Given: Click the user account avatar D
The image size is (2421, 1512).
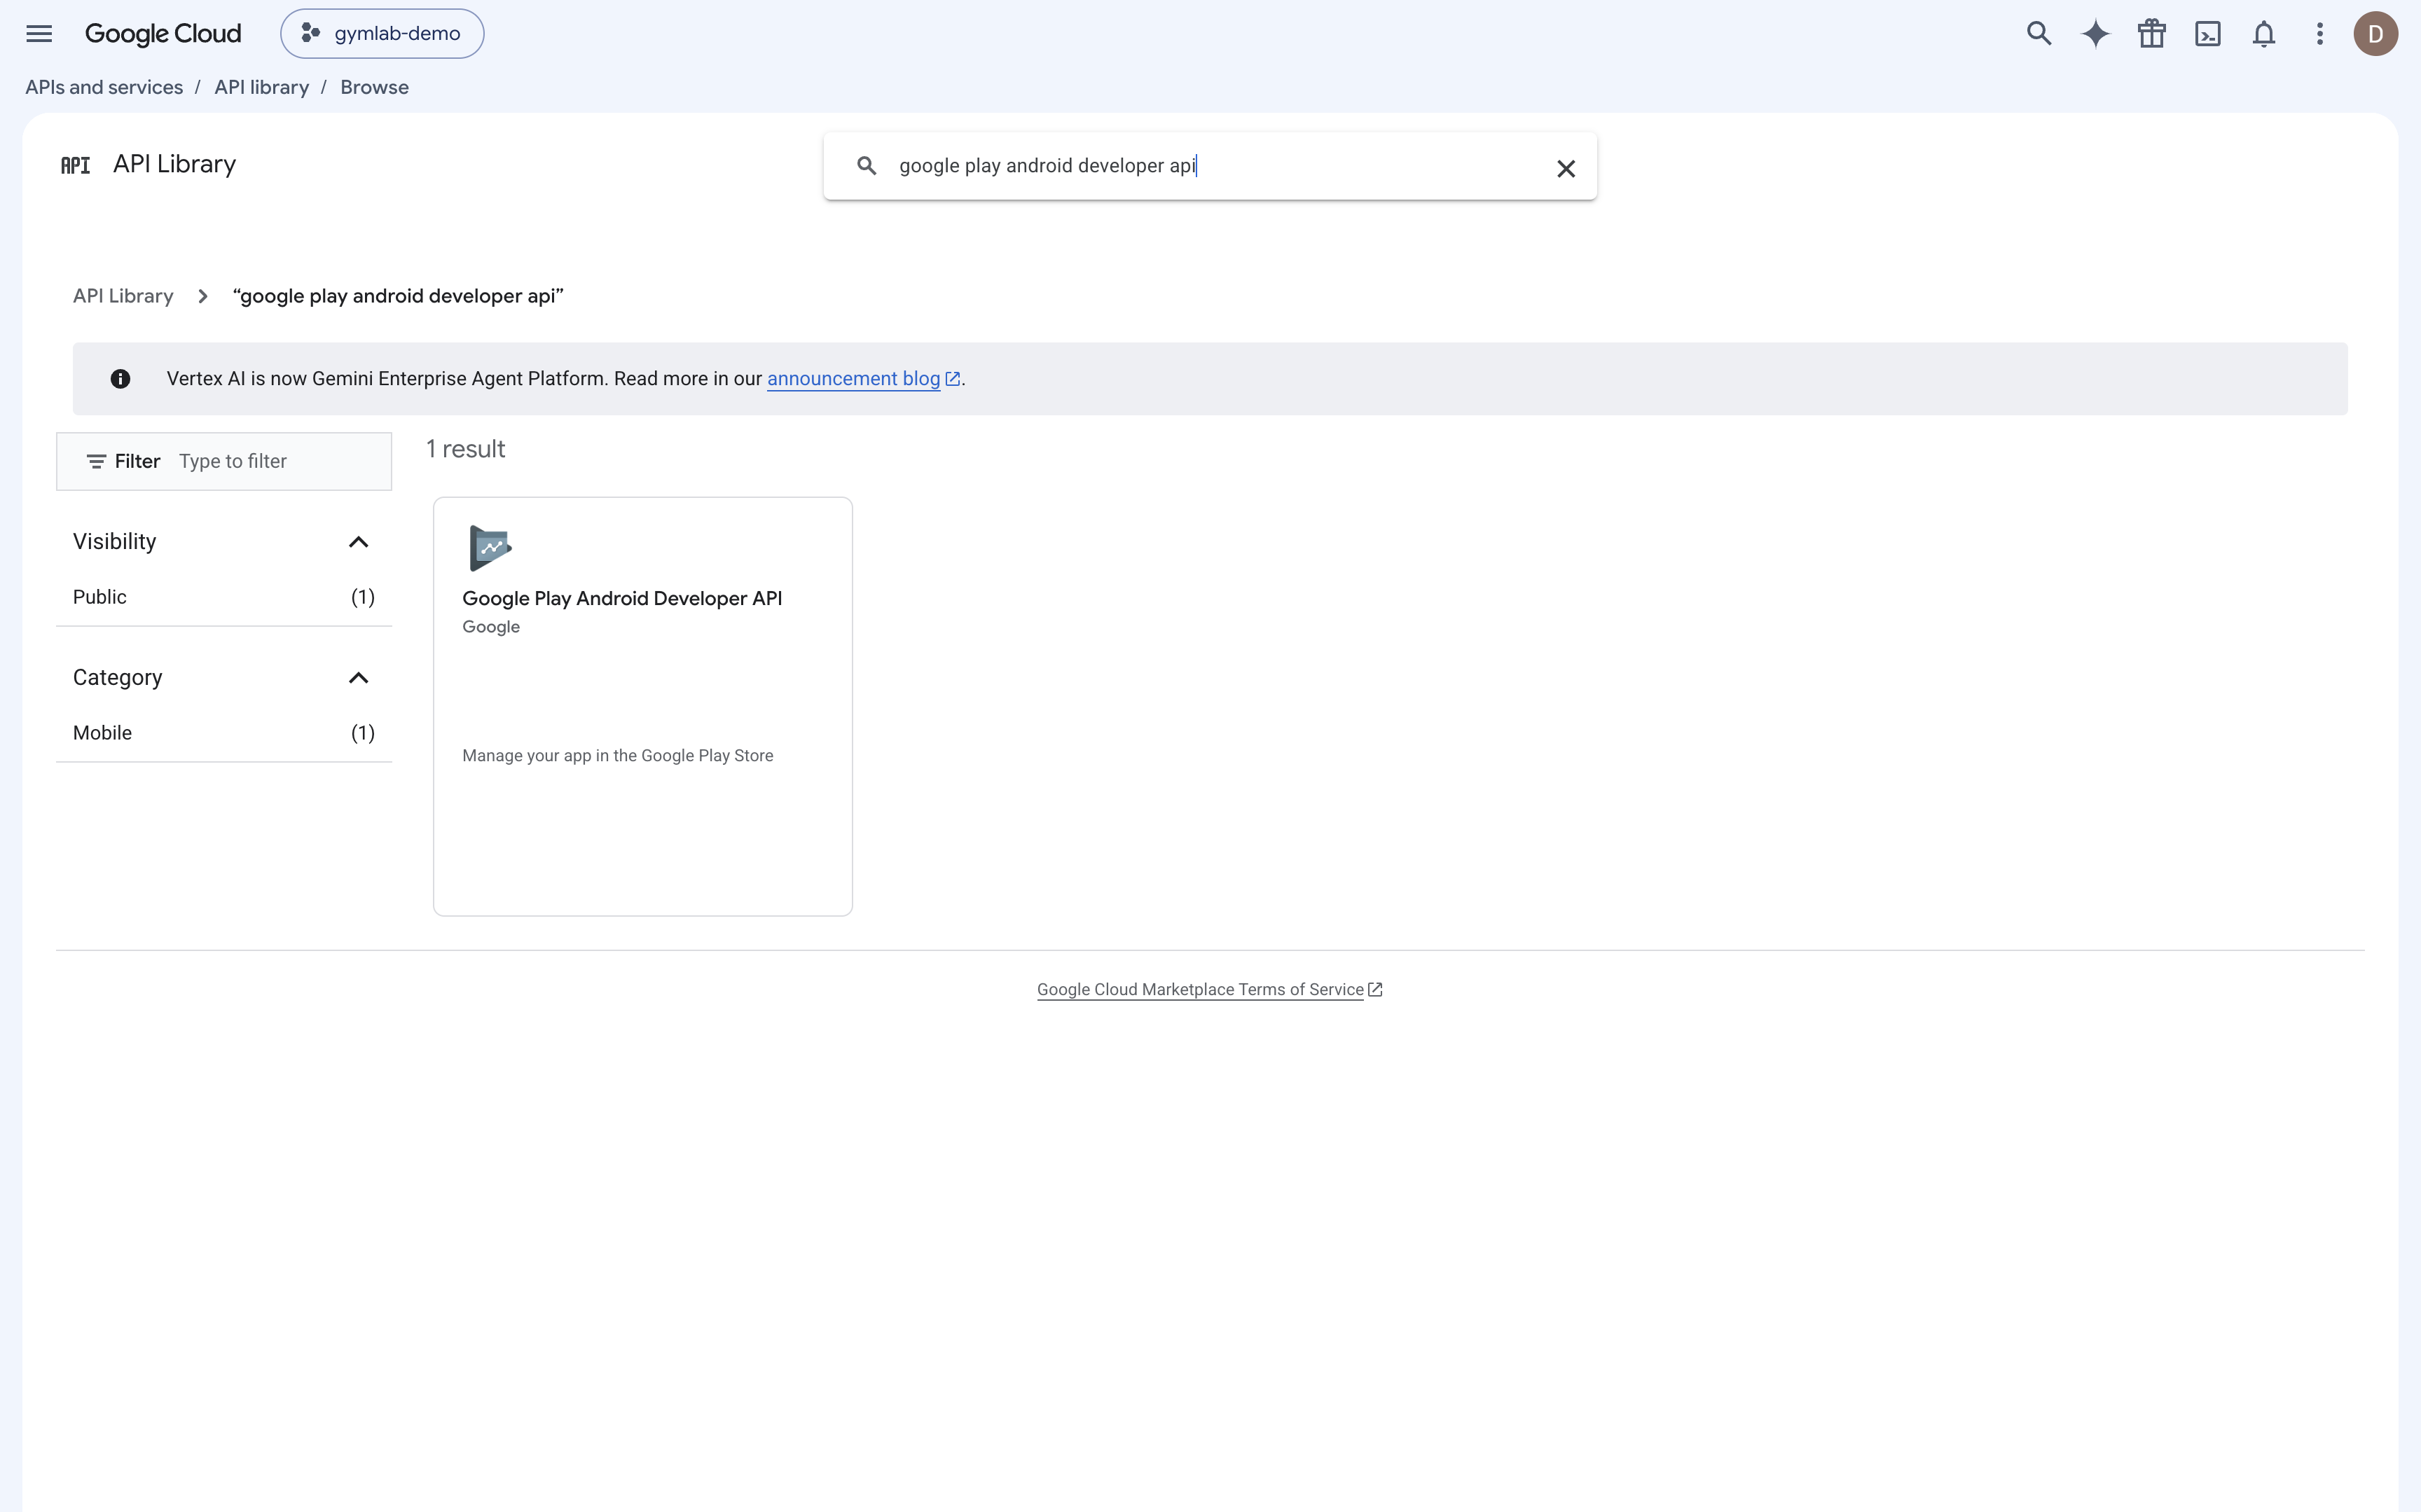Looking at the screenshot, I should (x=2375, y=33).
